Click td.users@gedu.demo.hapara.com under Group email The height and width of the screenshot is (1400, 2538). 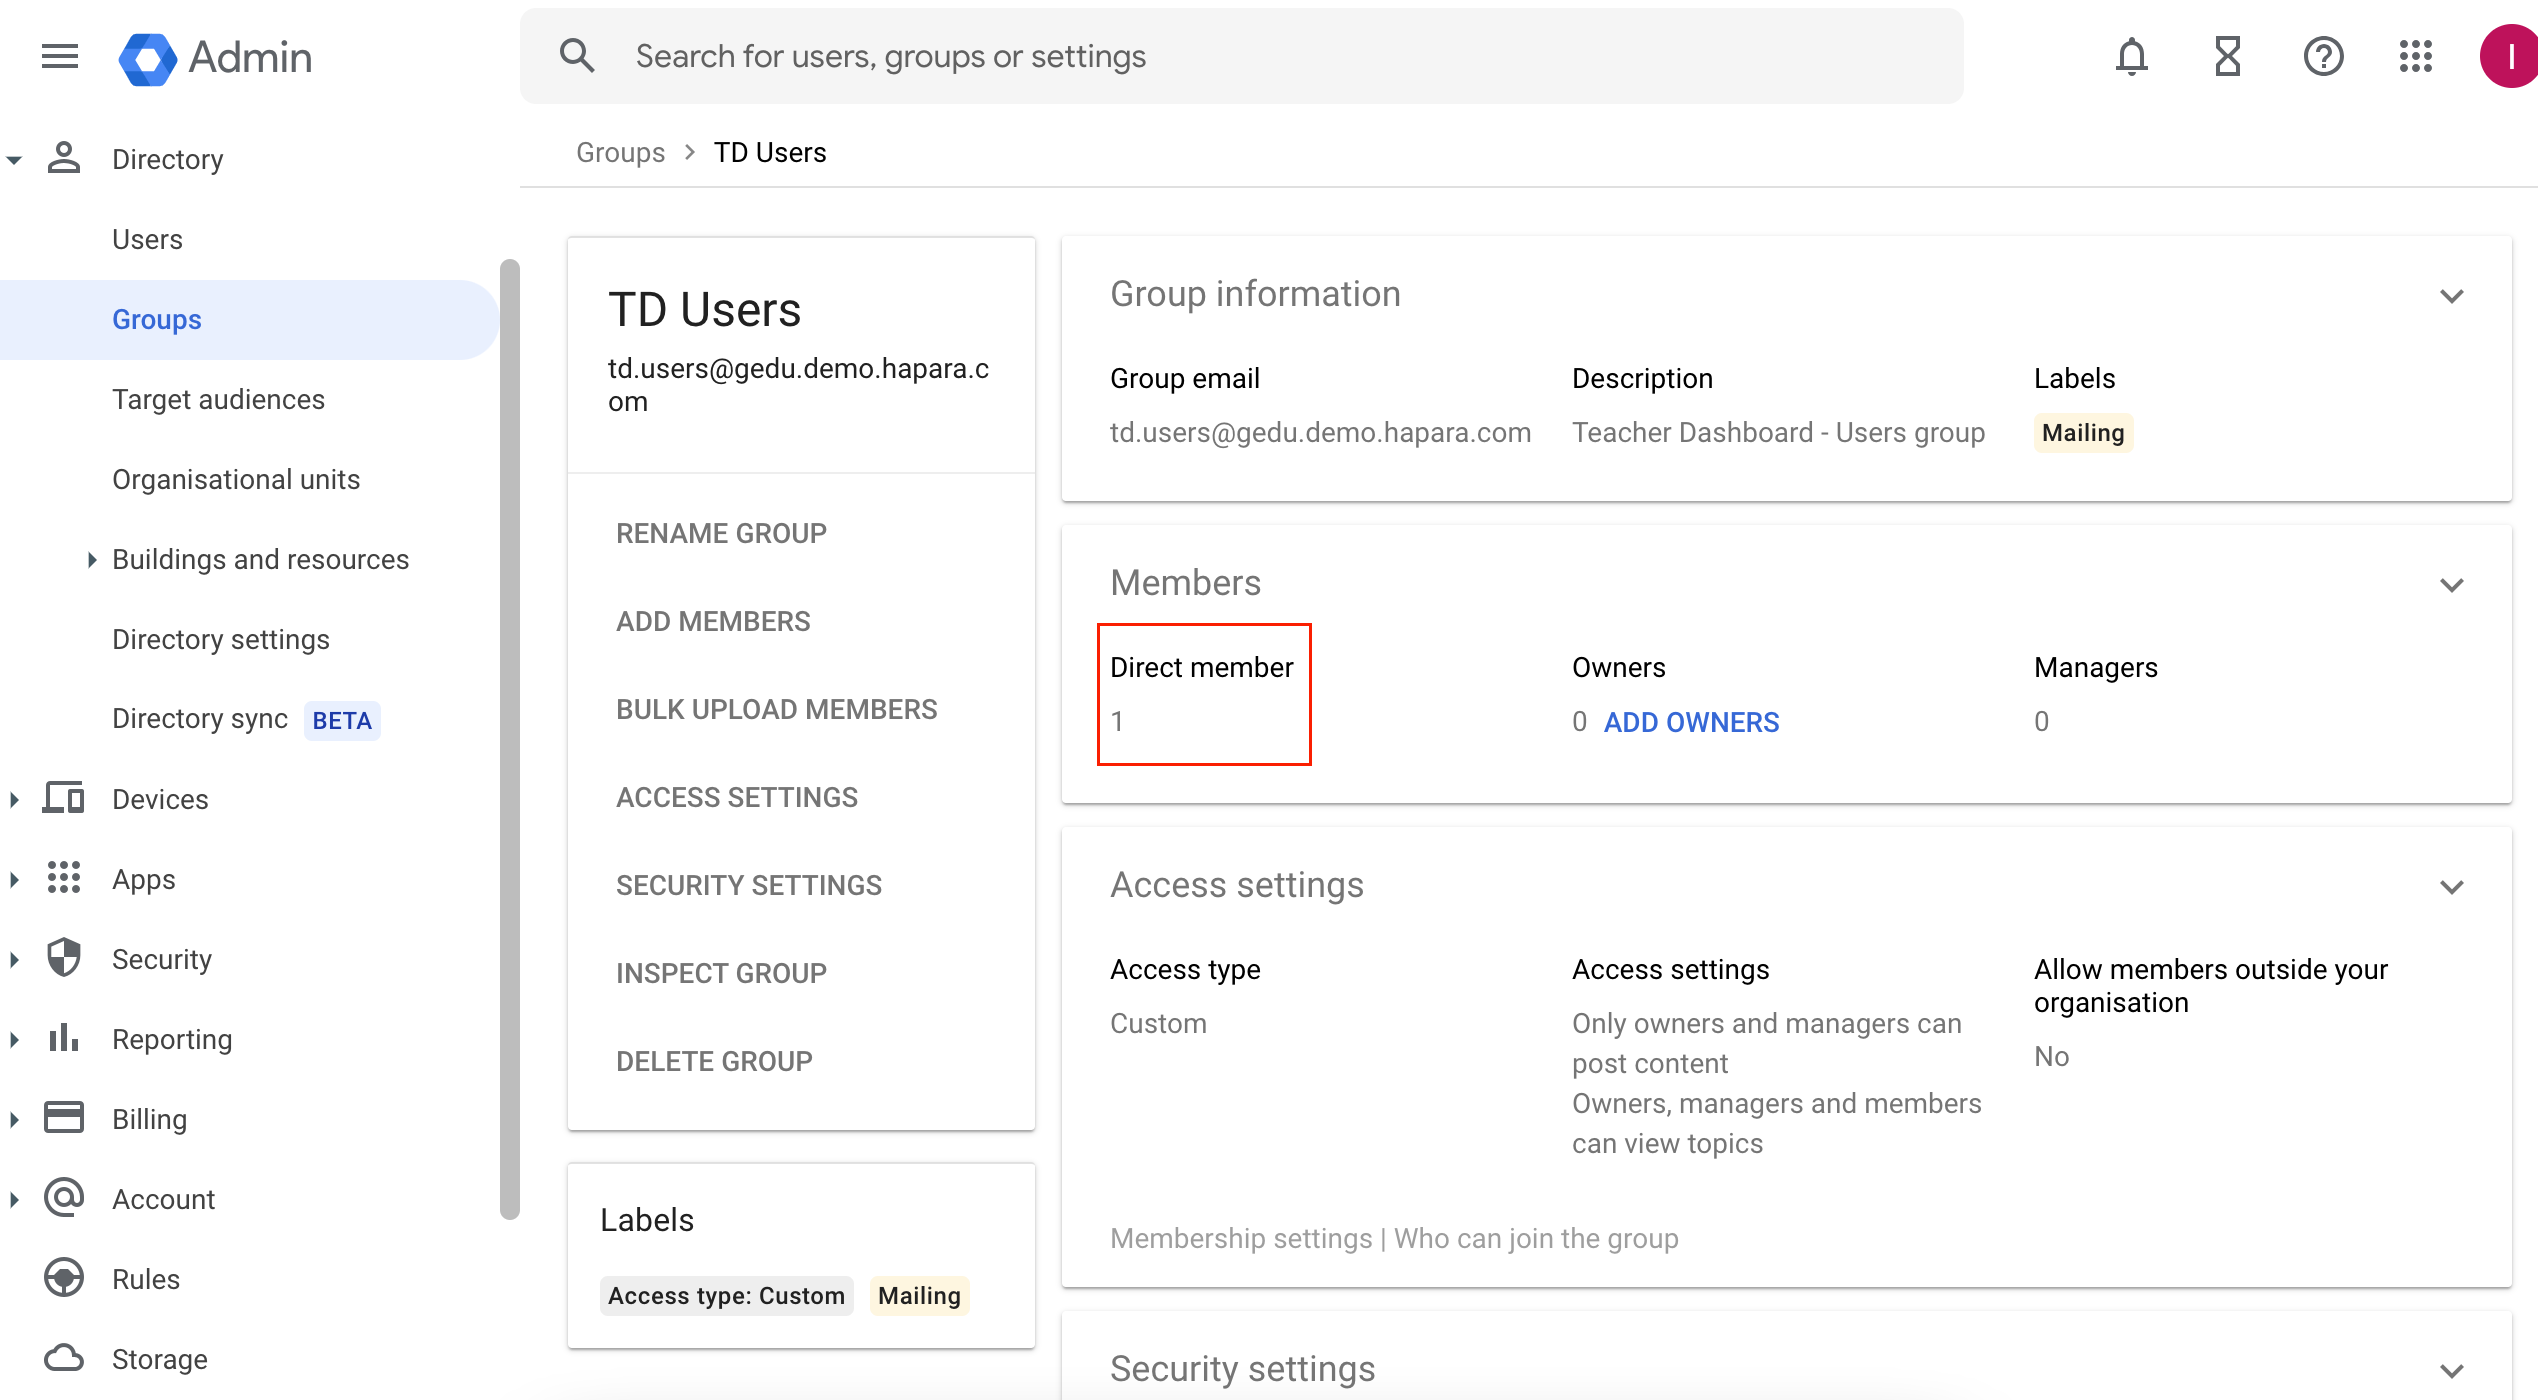click(x=1320, y=433)
